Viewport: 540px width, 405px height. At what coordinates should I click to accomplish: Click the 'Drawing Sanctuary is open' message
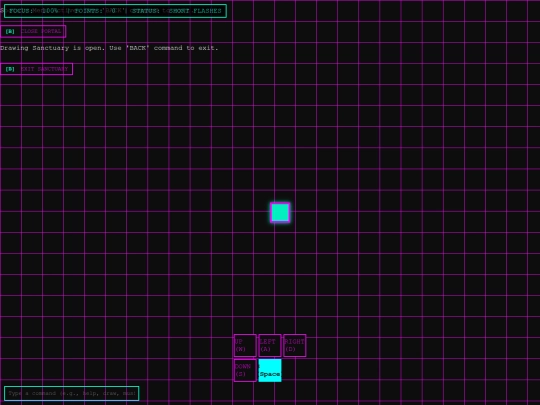click(x=109, y=48)
